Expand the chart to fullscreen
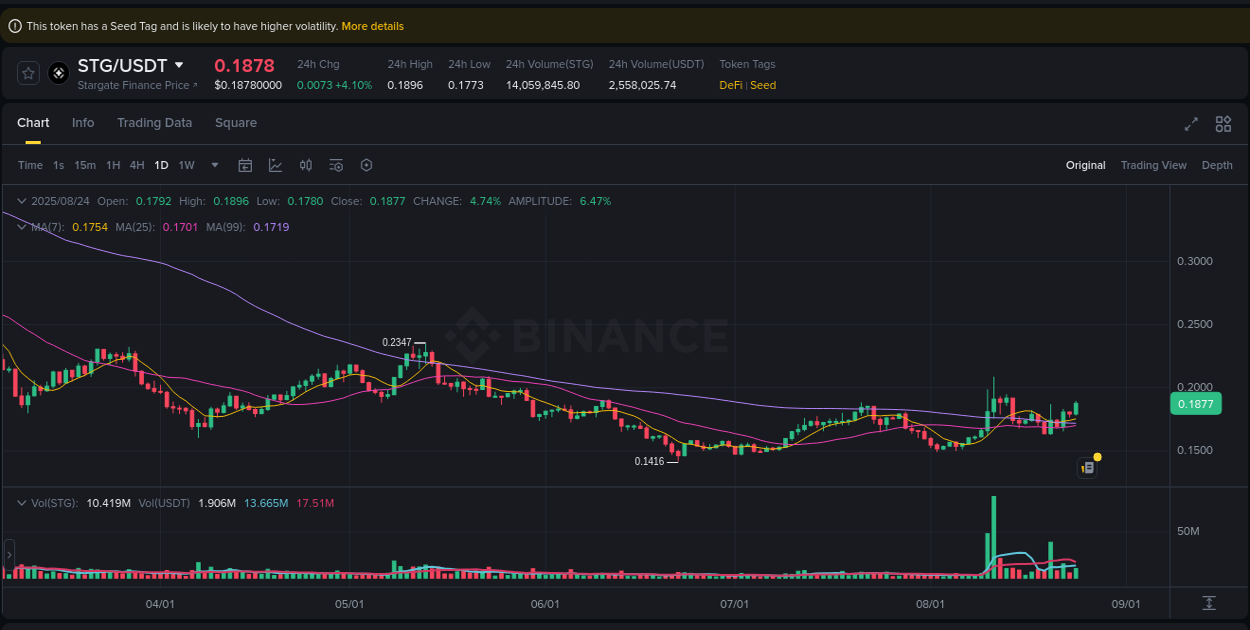The height and width of the screenshot is (630, 1250). (x=1190, y=124)
